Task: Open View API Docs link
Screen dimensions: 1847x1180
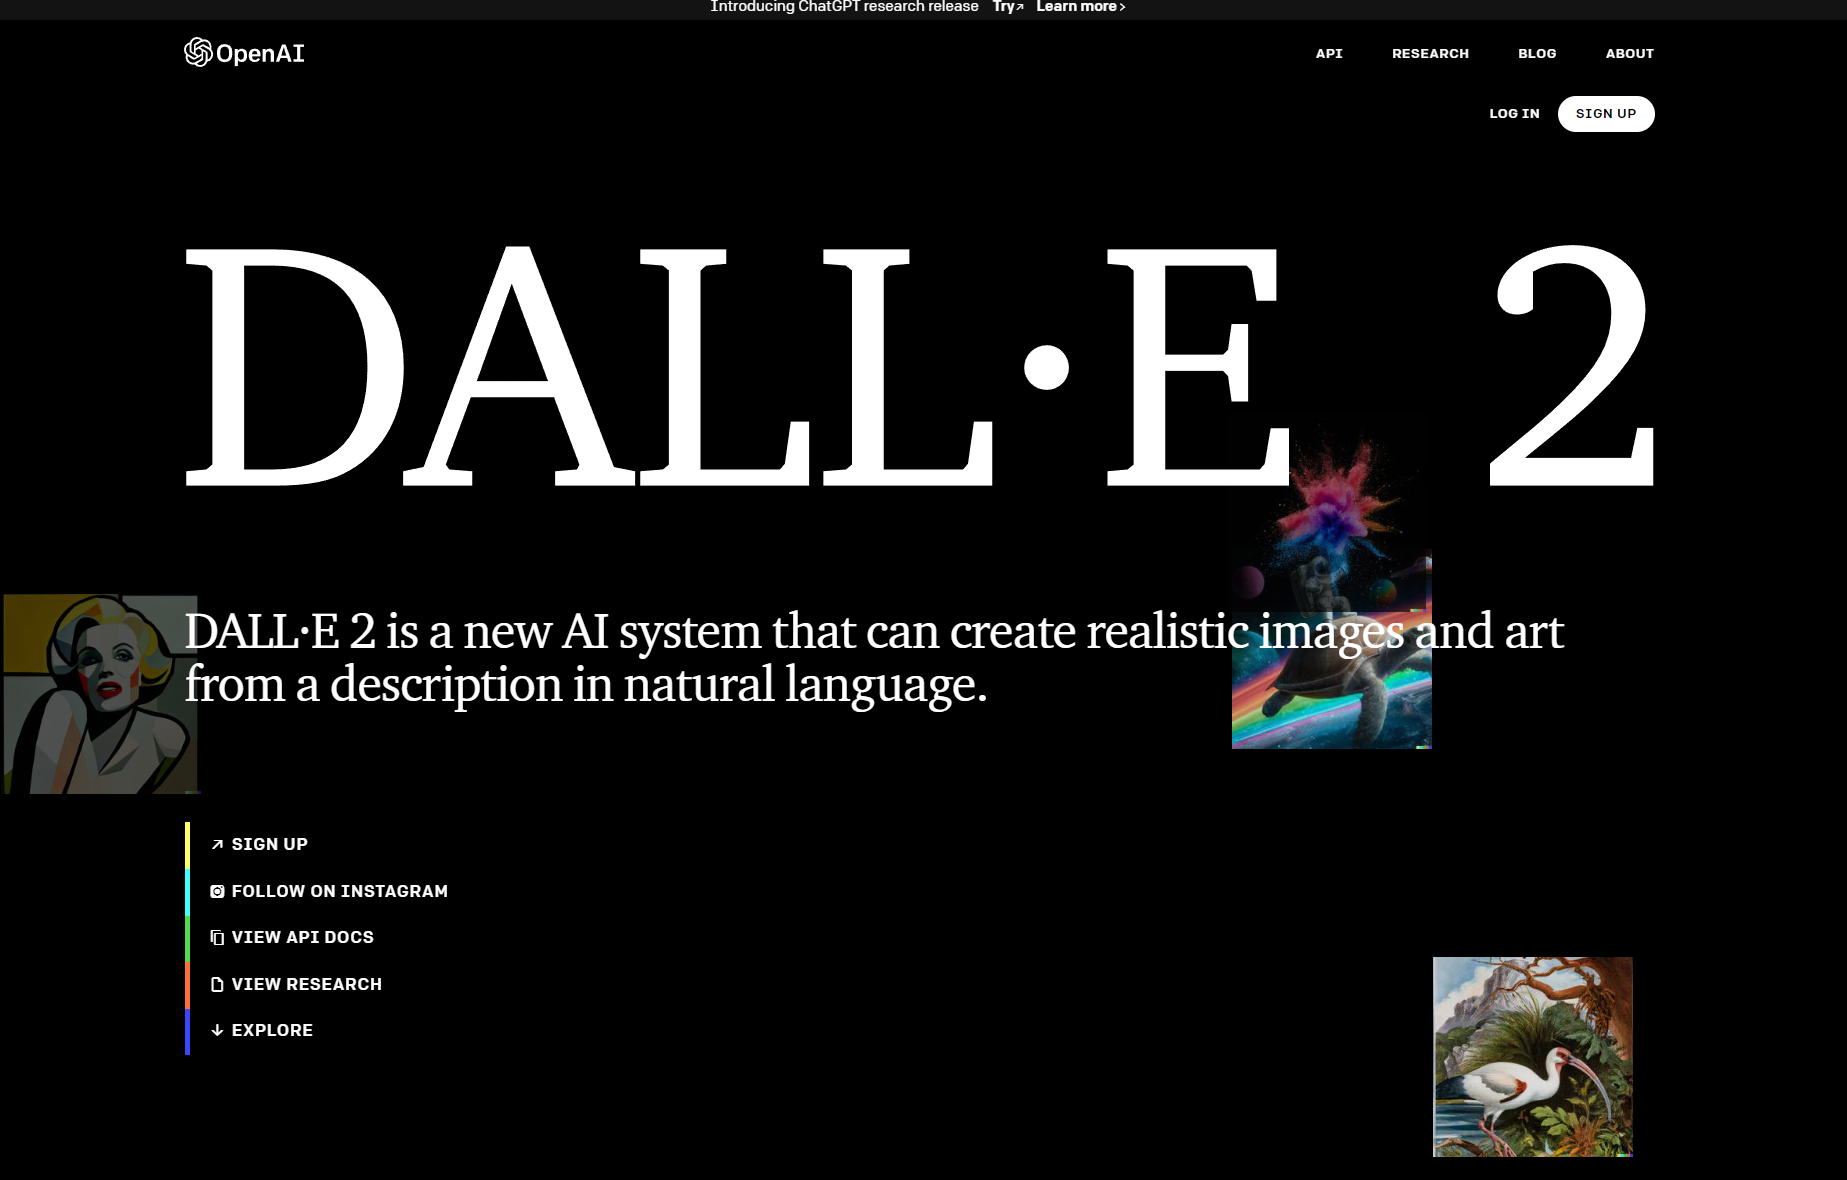Action: pyautogui.click(x=292, y=937)
